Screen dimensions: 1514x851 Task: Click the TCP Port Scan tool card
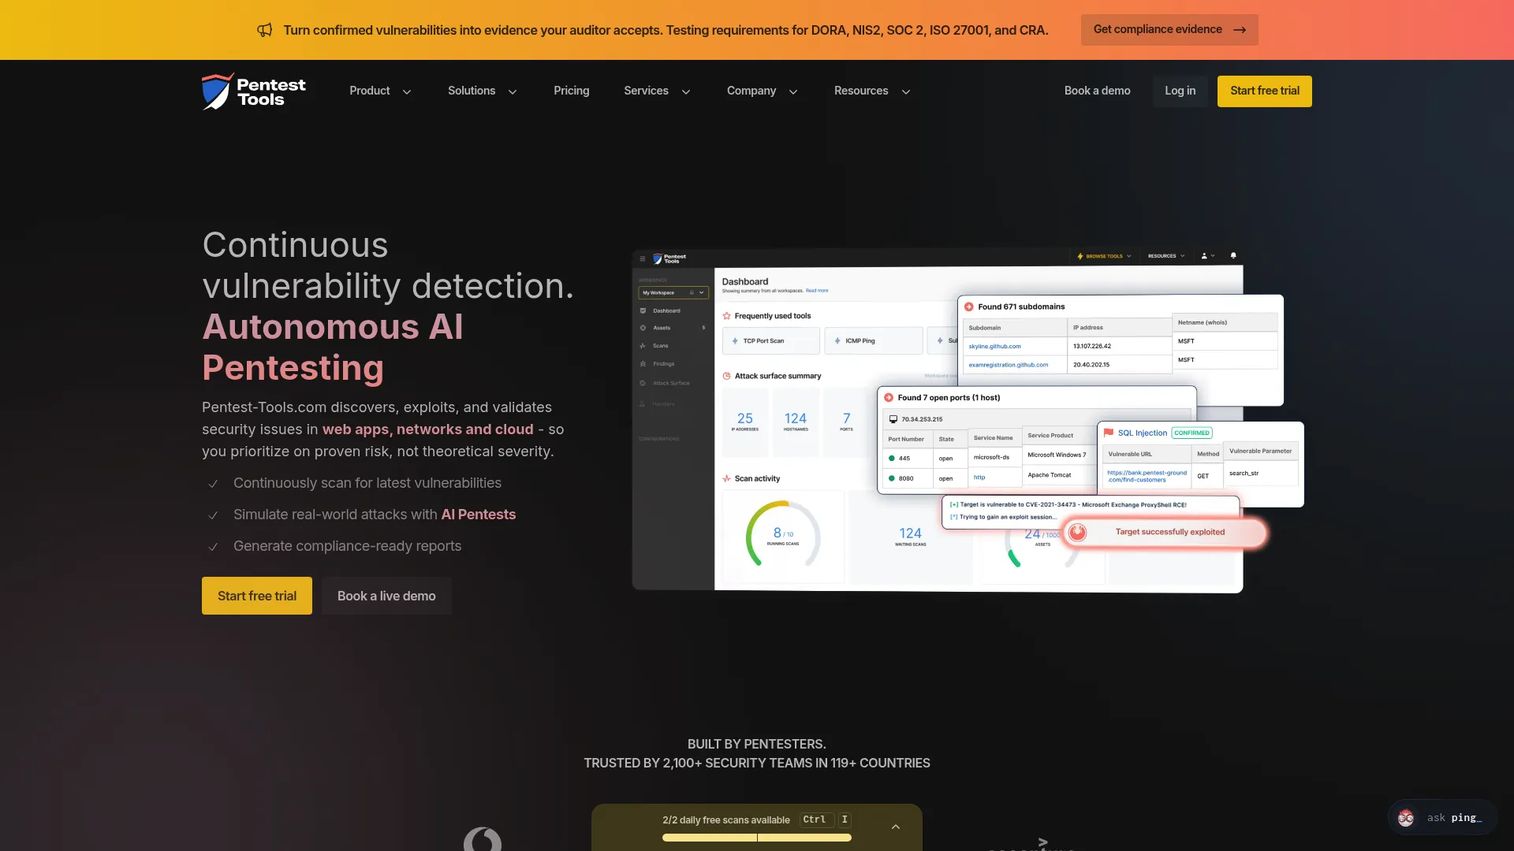click(771, 341)
